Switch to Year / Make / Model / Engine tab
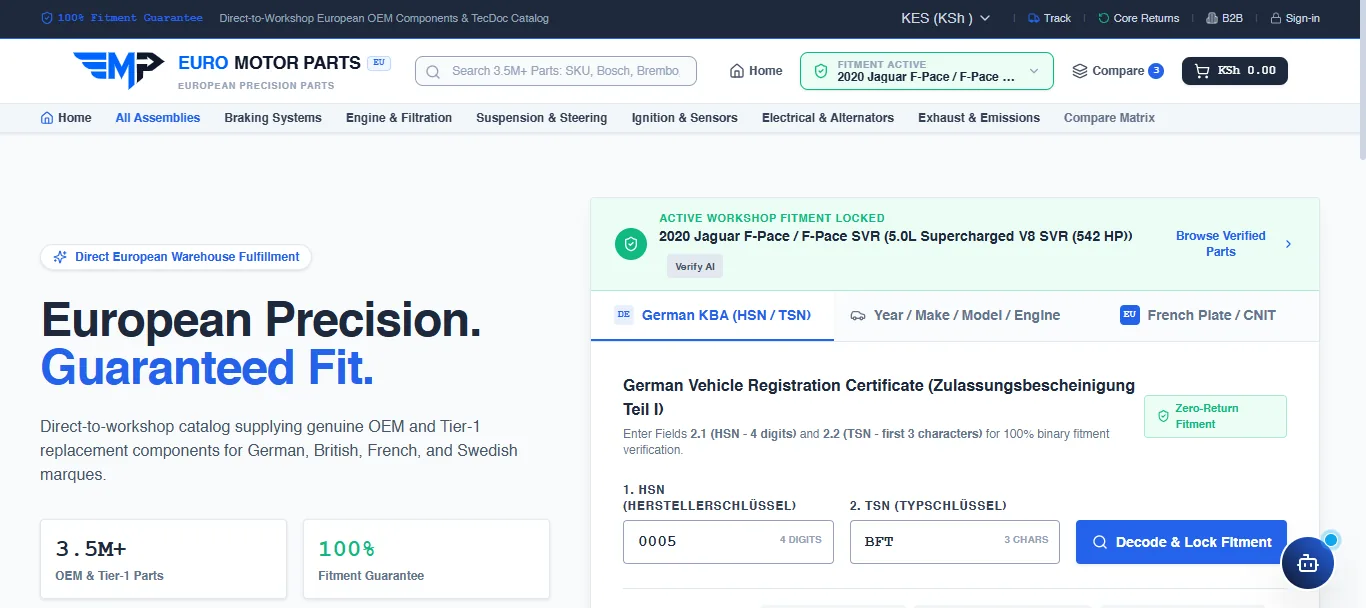The height and width of the screenshot is (608, 1366). point(954,315)
